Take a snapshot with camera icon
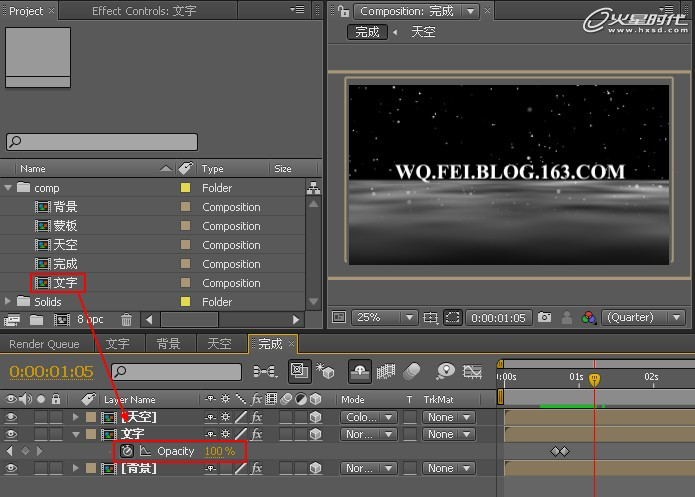The height and width of the screenshot is (497, 695). (x=545, y=317)
